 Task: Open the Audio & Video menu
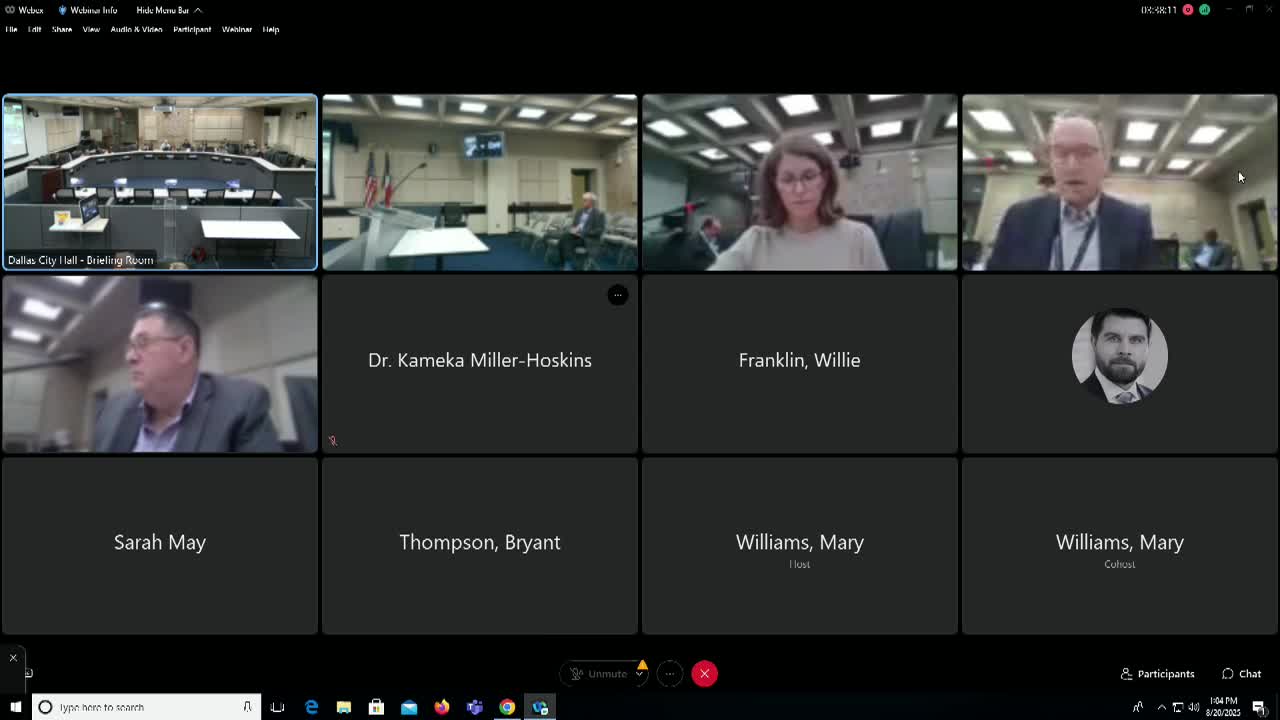136,30
